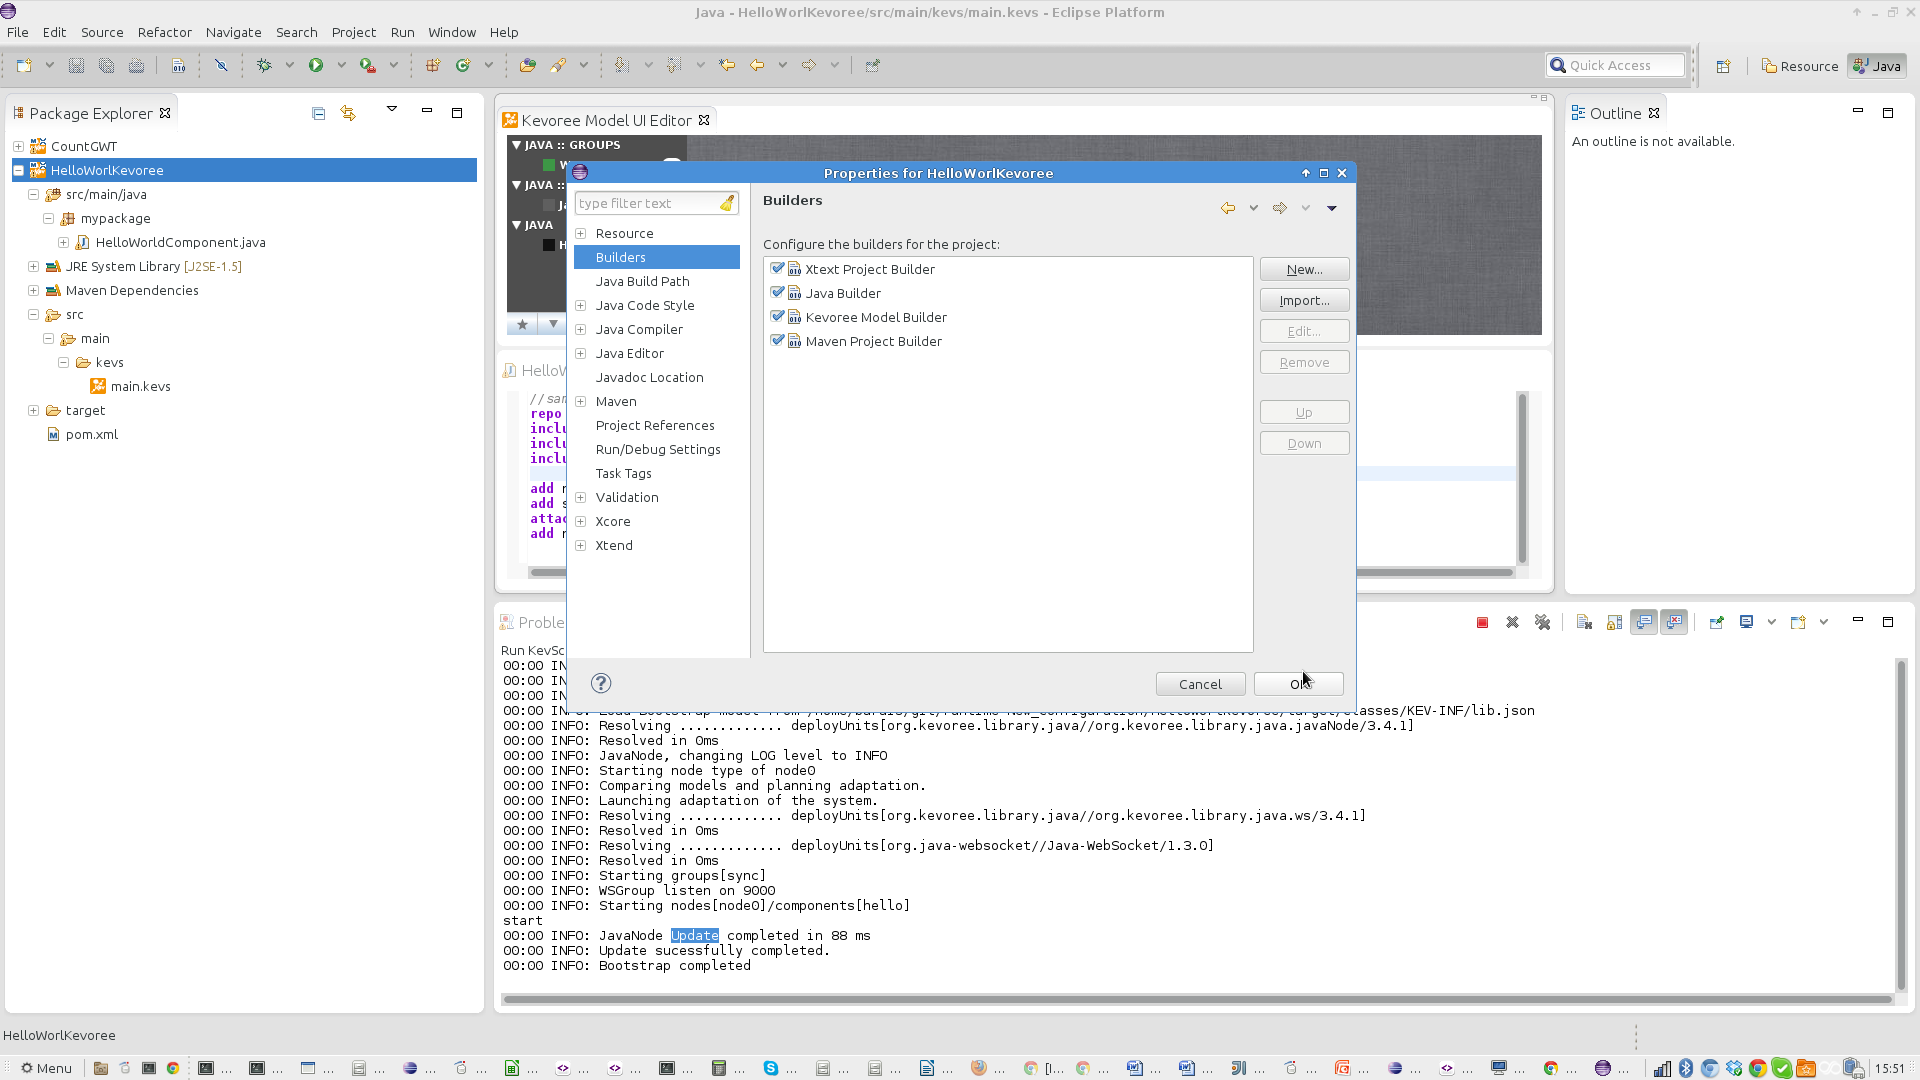Click Collapse All icon in Package Explorer
This screenshot has width=1920, height=1080.
(x=318, y=113)
